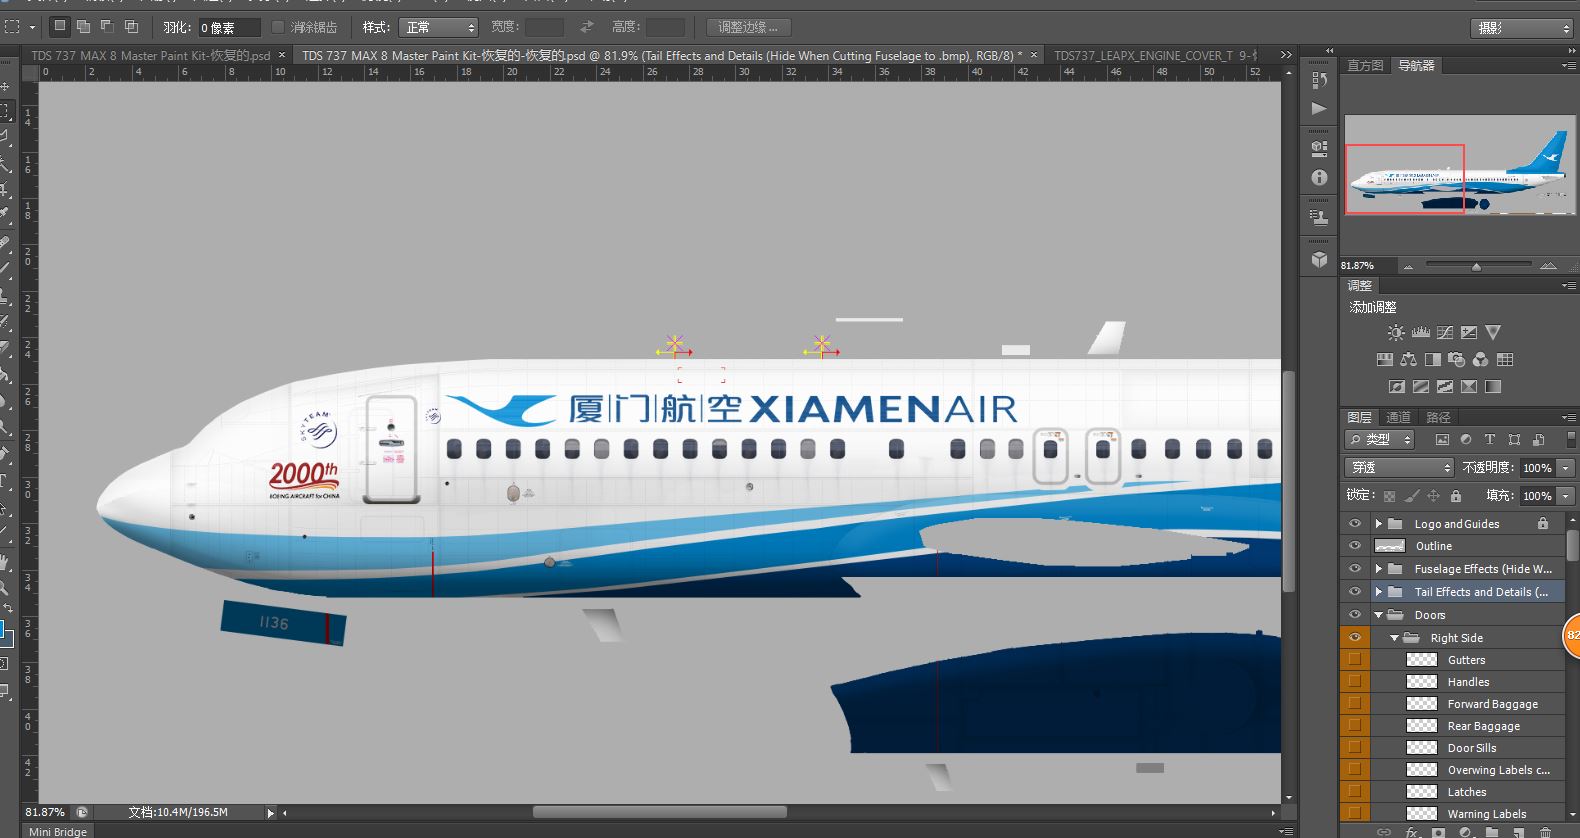The image size is (1580, 838).
Task: Swap width and height values
Action: 587,27
